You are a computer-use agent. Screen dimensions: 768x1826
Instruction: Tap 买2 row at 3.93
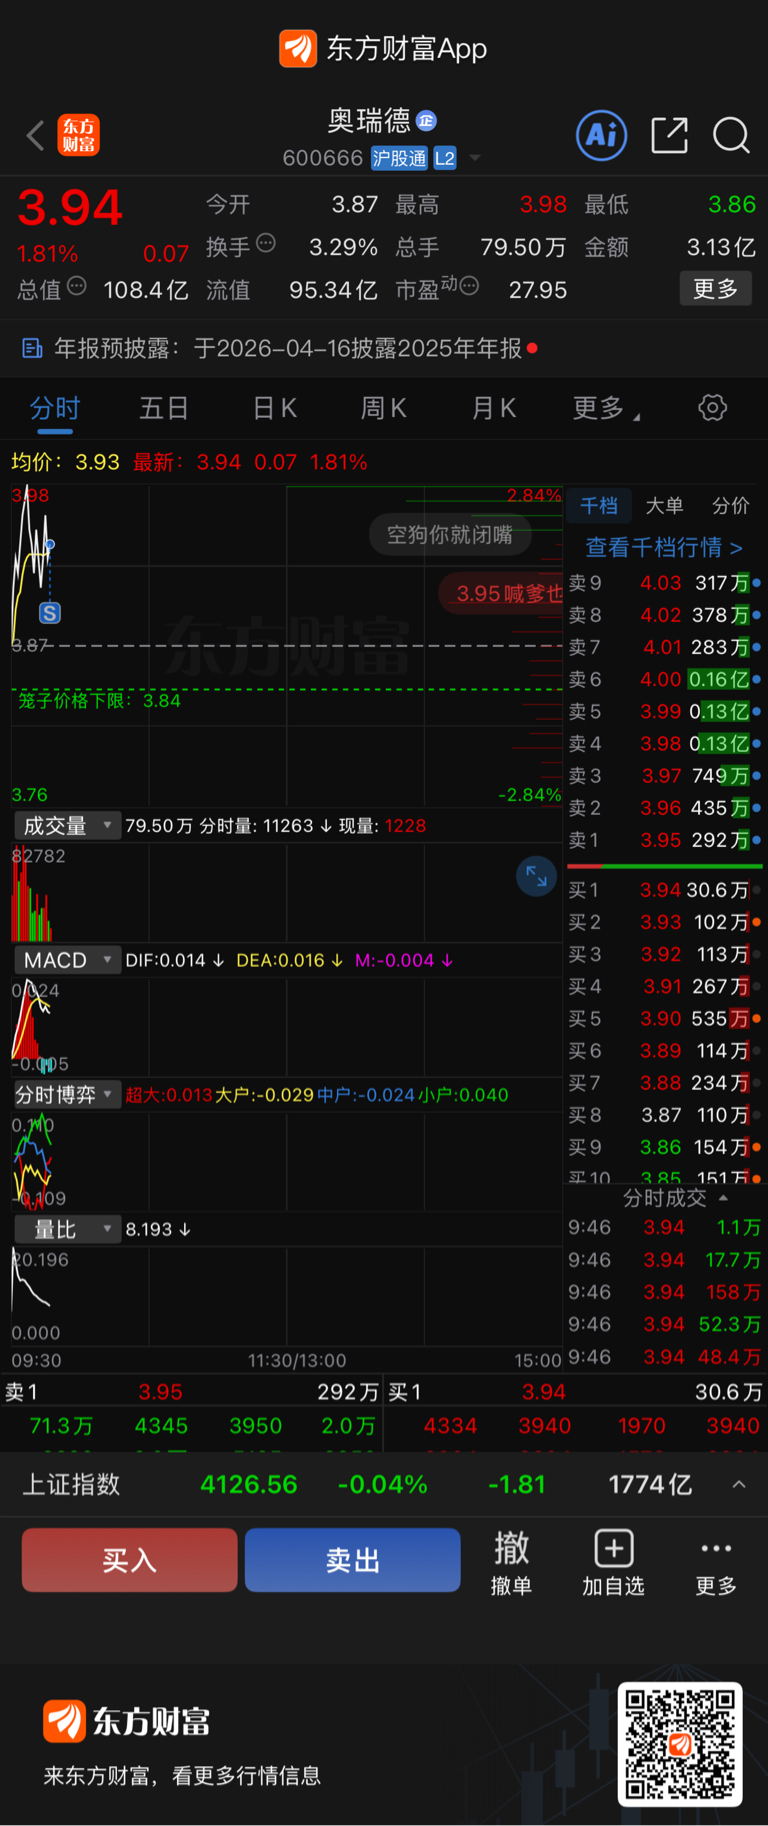pos(665,922)
